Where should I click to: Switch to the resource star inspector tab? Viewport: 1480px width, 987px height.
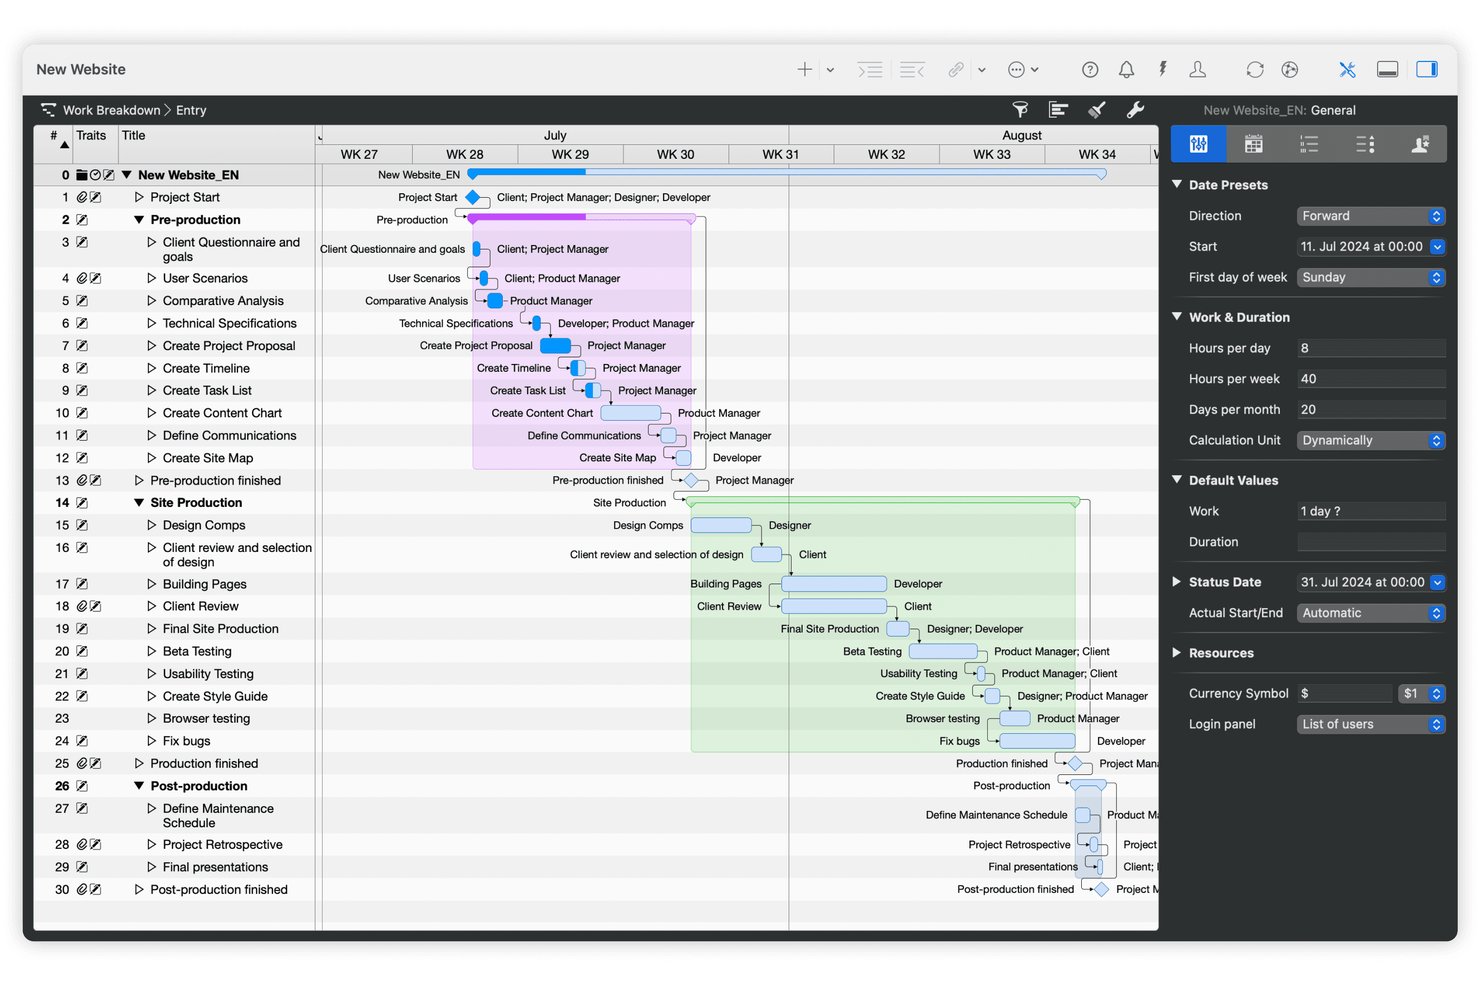pyautogui.click(x=1420, y=144)
